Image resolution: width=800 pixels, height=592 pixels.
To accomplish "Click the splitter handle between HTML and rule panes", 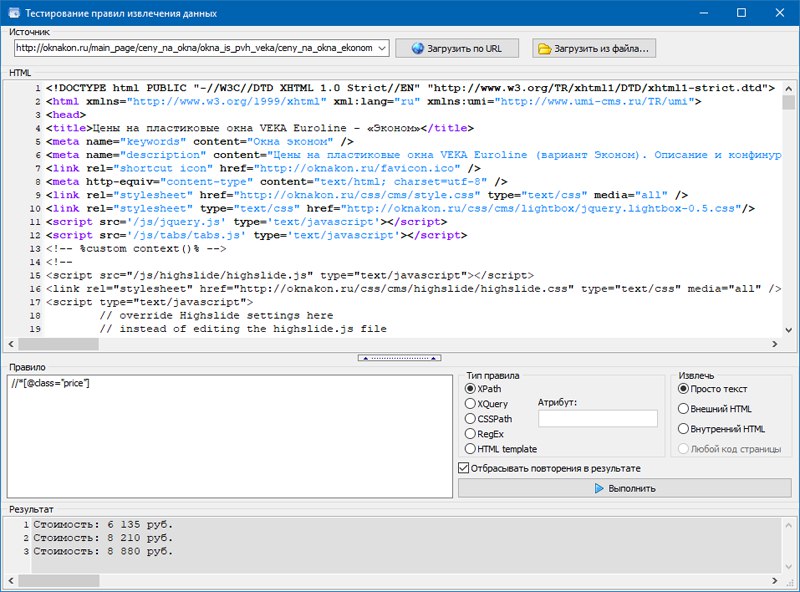I will (399, 358).
